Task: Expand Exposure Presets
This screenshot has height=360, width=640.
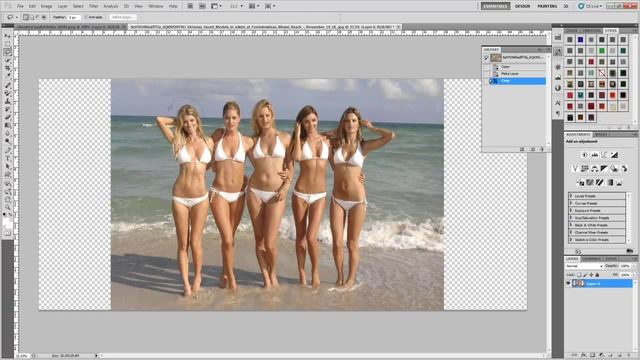Action: (571, 211)
